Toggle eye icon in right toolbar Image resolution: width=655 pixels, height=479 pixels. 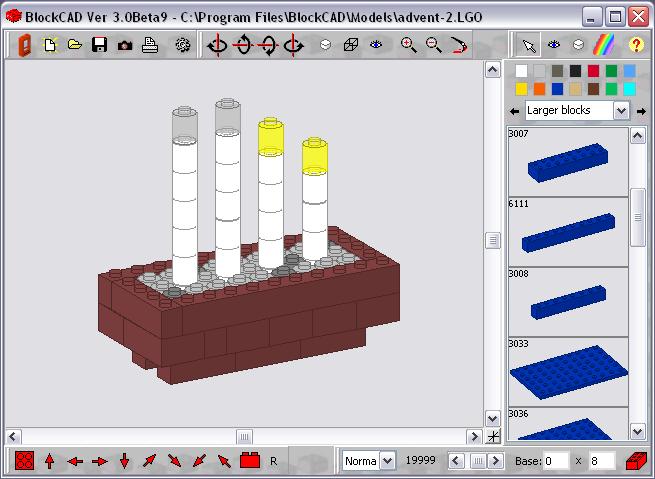tap(554, 44)
